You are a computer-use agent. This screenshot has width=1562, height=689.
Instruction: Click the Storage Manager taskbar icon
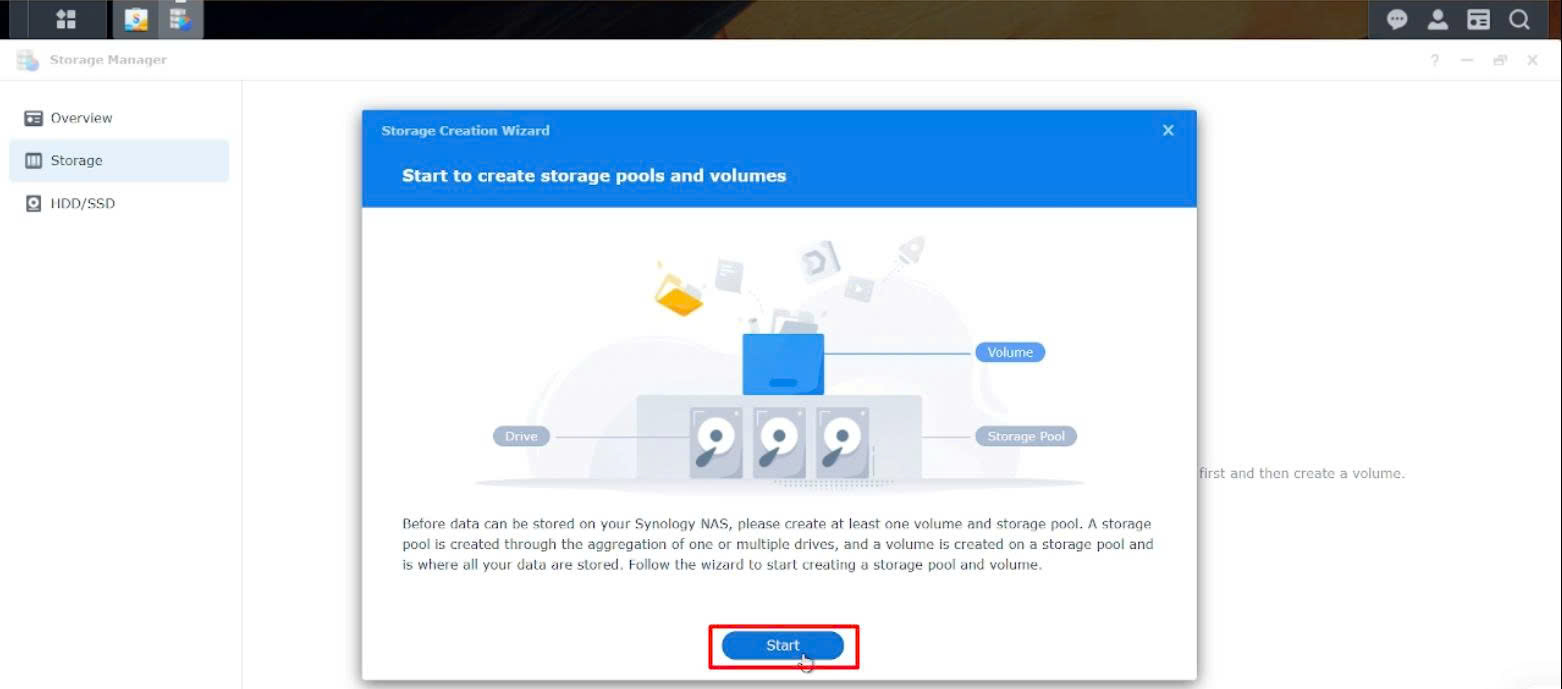(x=180, y=19)
